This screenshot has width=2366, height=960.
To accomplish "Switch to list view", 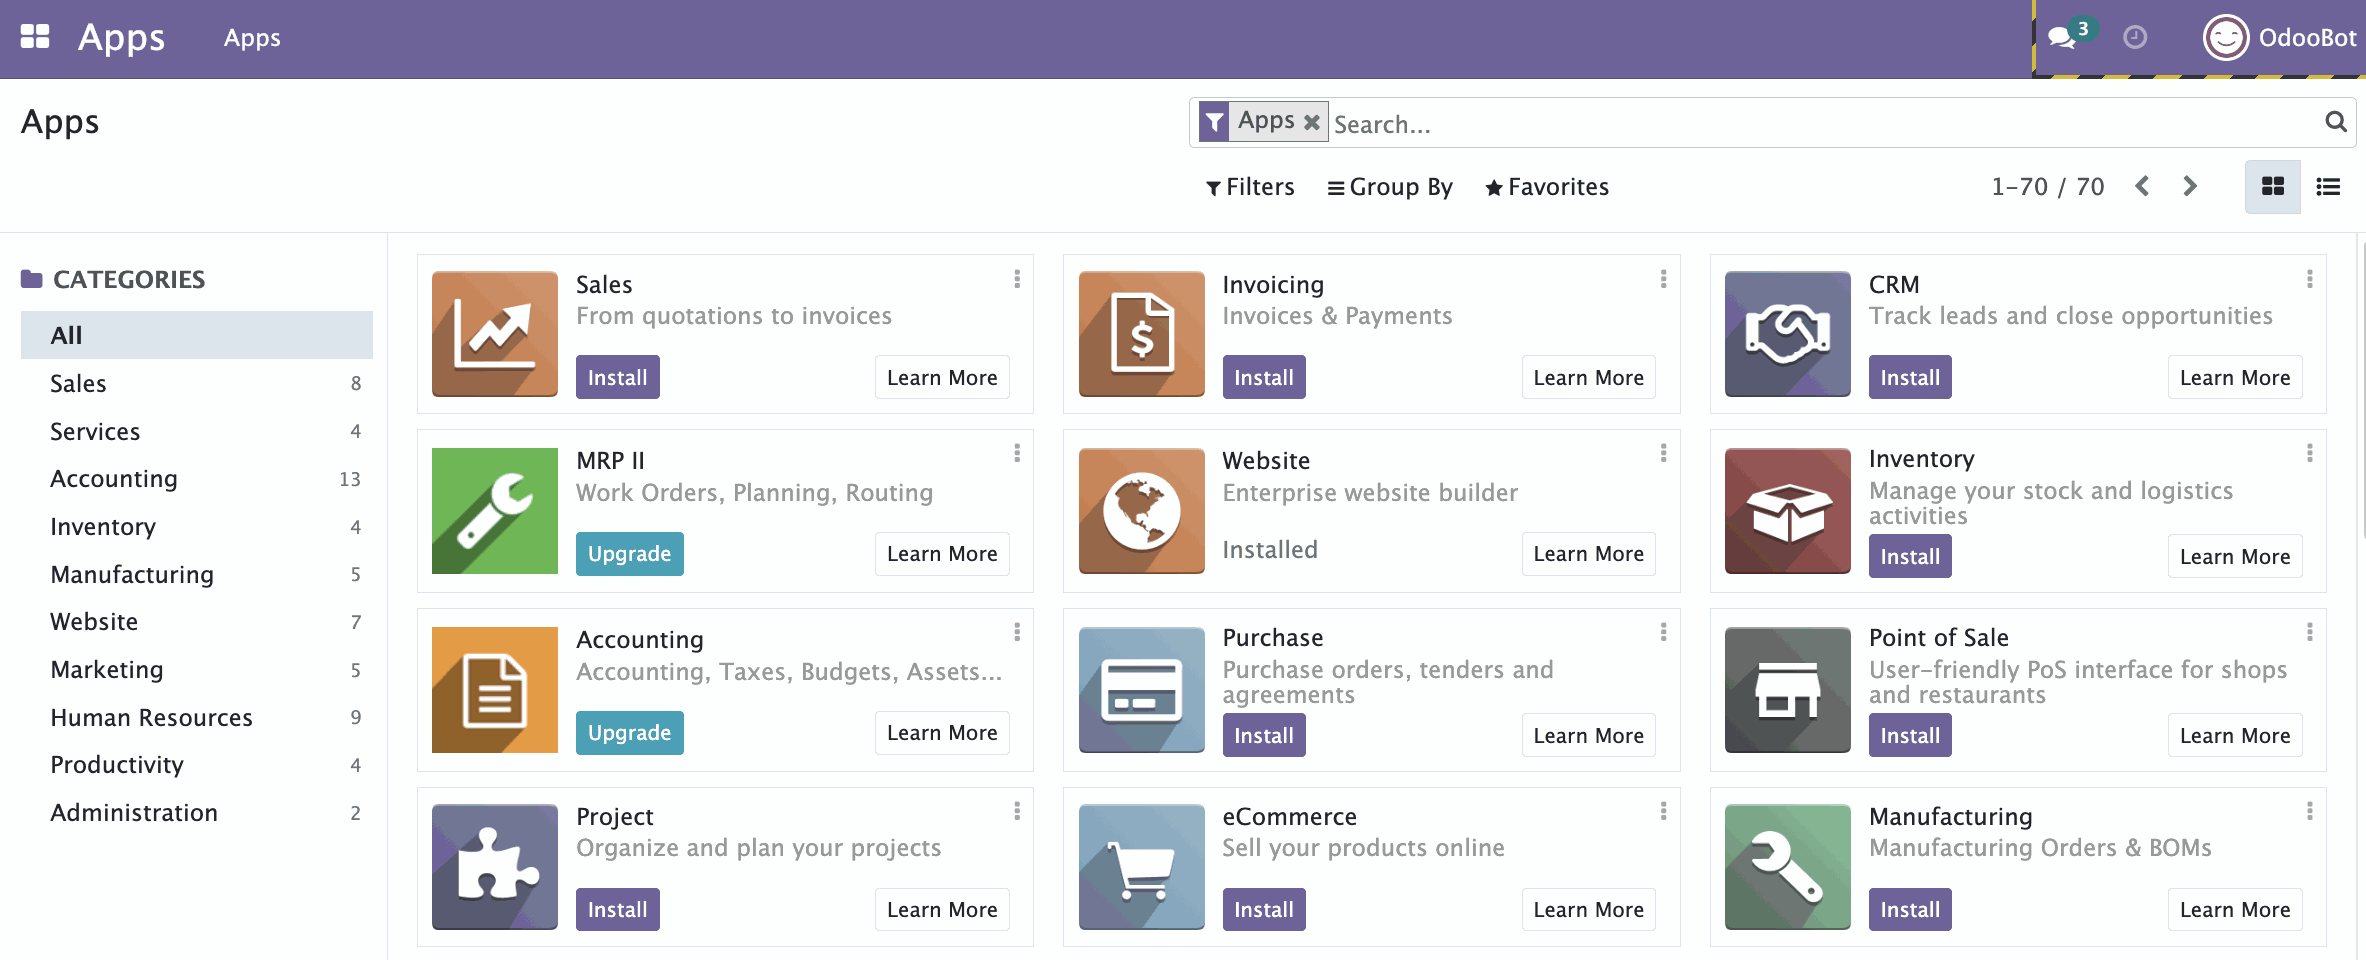I will click(2328, 187).
